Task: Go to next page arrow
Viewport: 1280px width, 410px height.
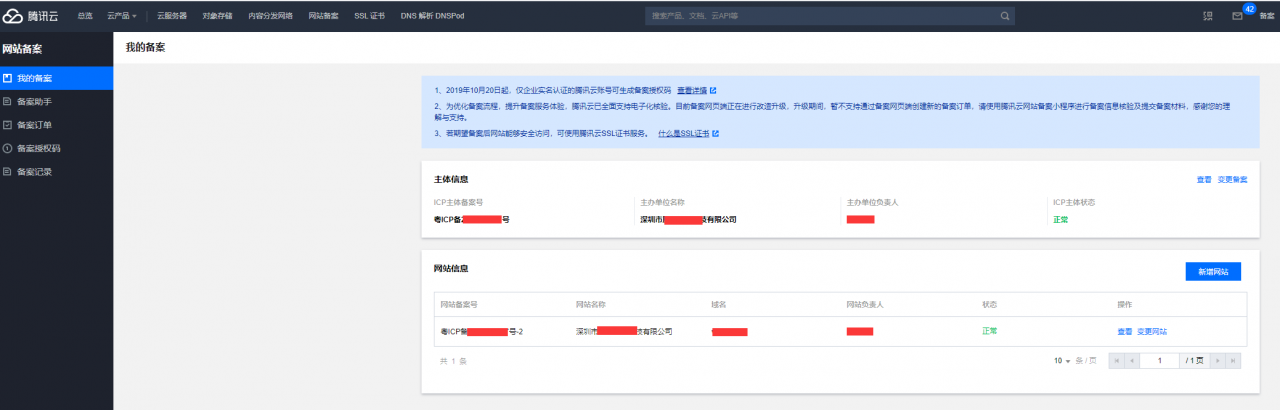Action: (1218, 360)
